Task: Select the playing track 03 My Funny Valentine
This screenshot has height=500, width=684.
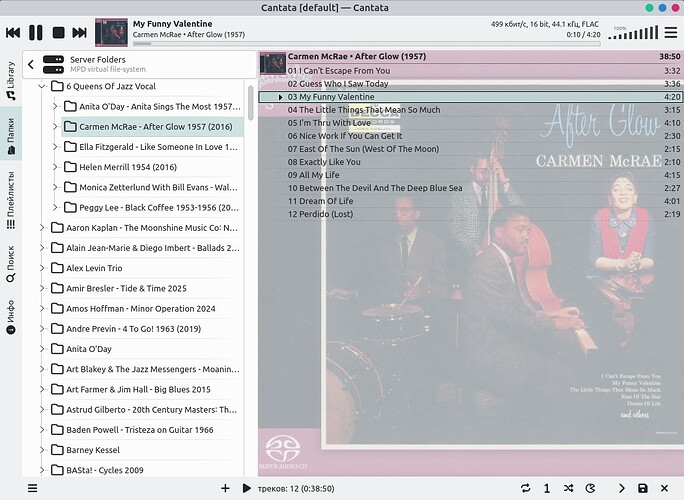Action: coord(470,97)
